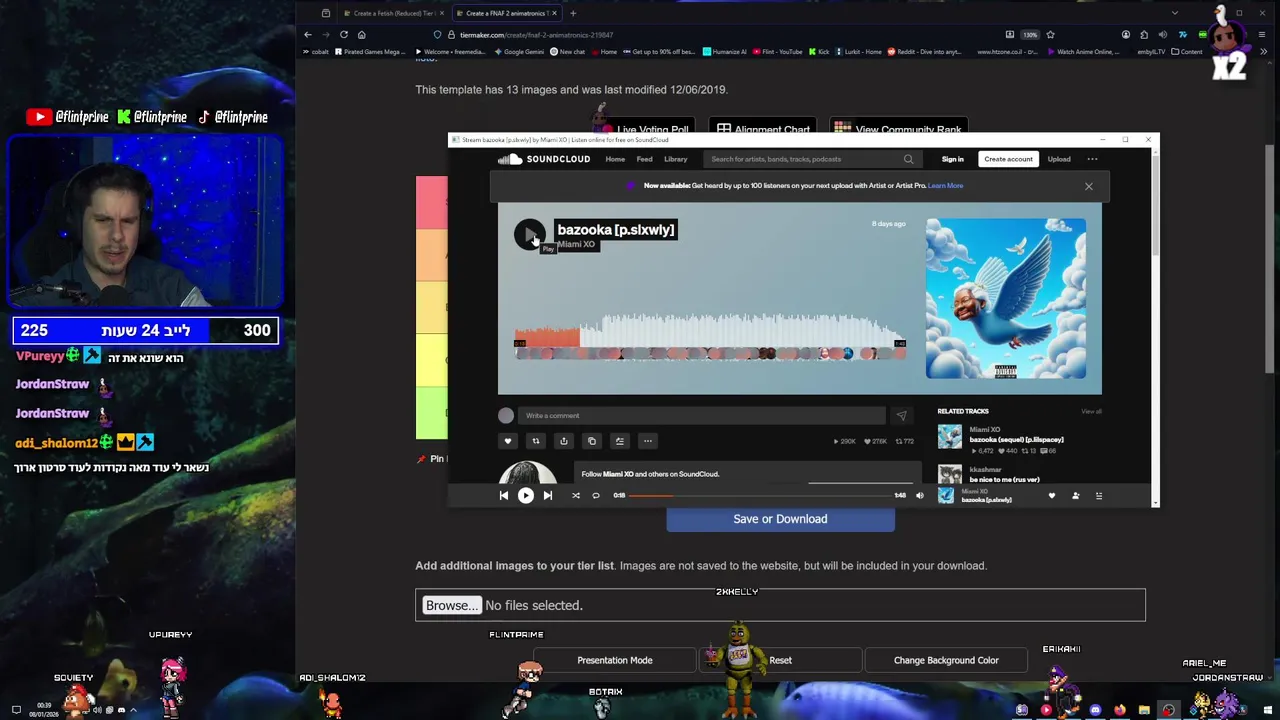The width and height of the screenshot is (1280, 720).
Task: Open the Live Voting Poll
Action: click(x=644, y=129)
